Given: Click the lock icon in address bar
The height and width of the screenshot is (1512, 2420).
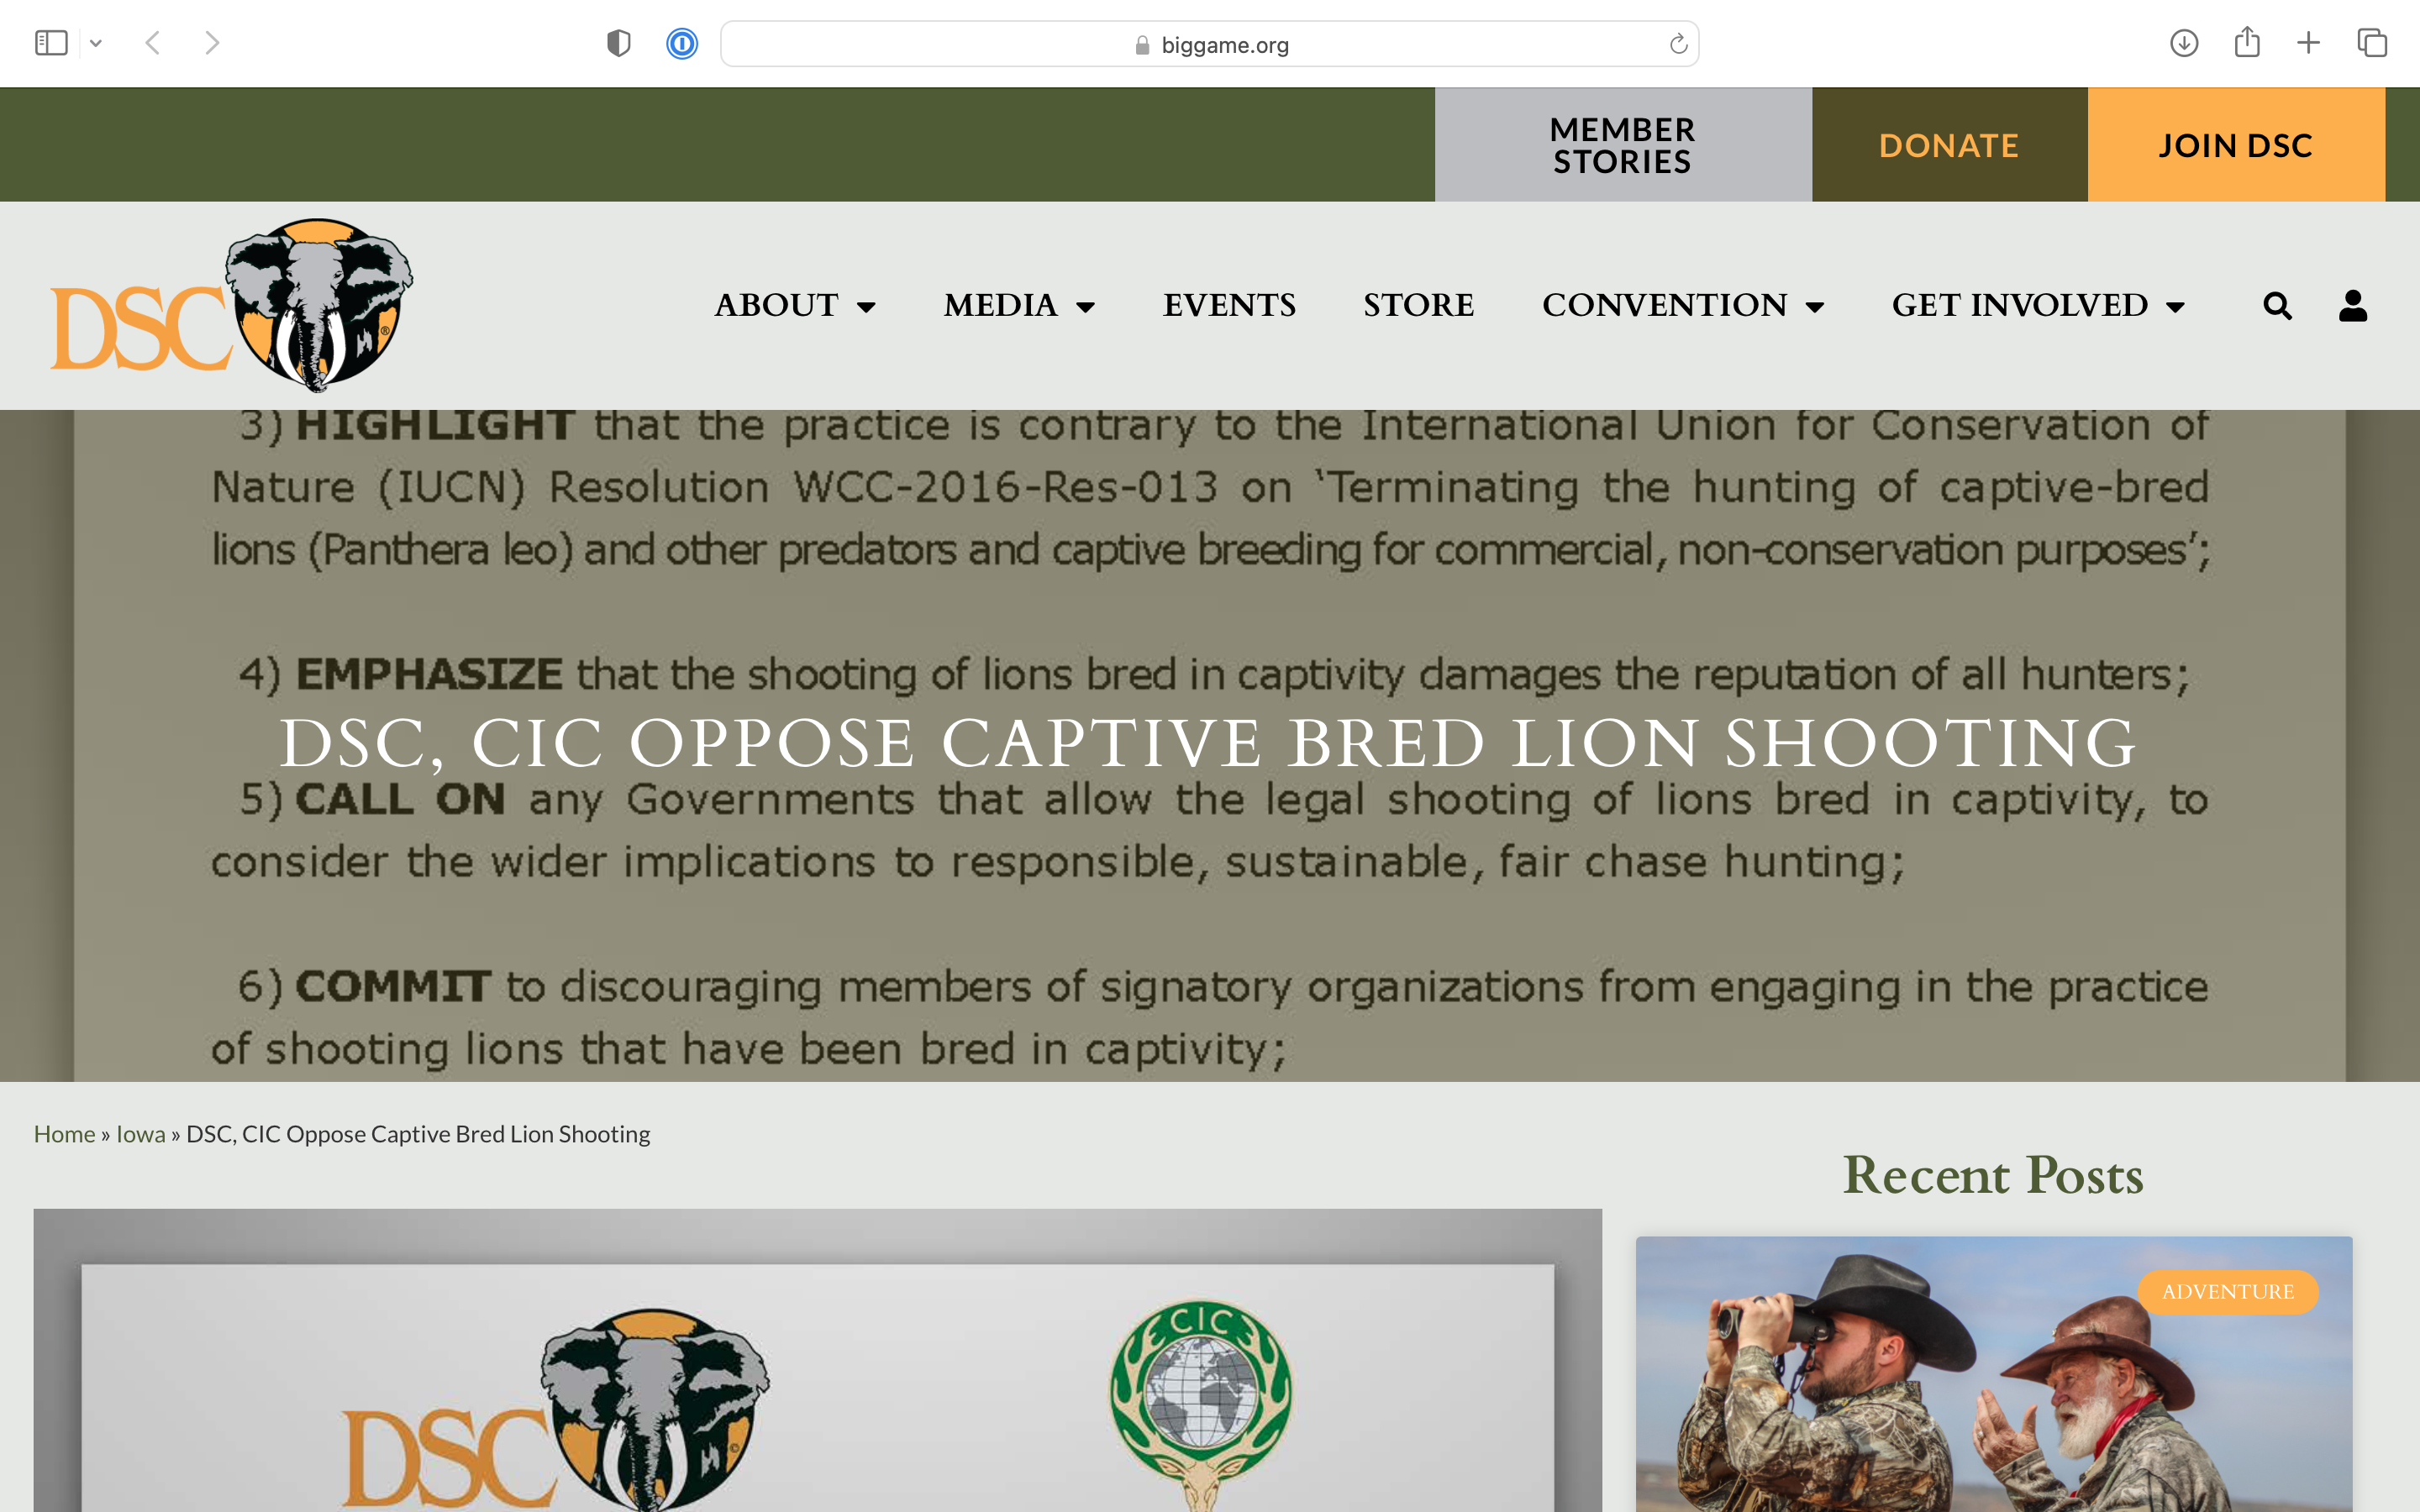Looking at the screenshot, I should (x=1142, y=45).
